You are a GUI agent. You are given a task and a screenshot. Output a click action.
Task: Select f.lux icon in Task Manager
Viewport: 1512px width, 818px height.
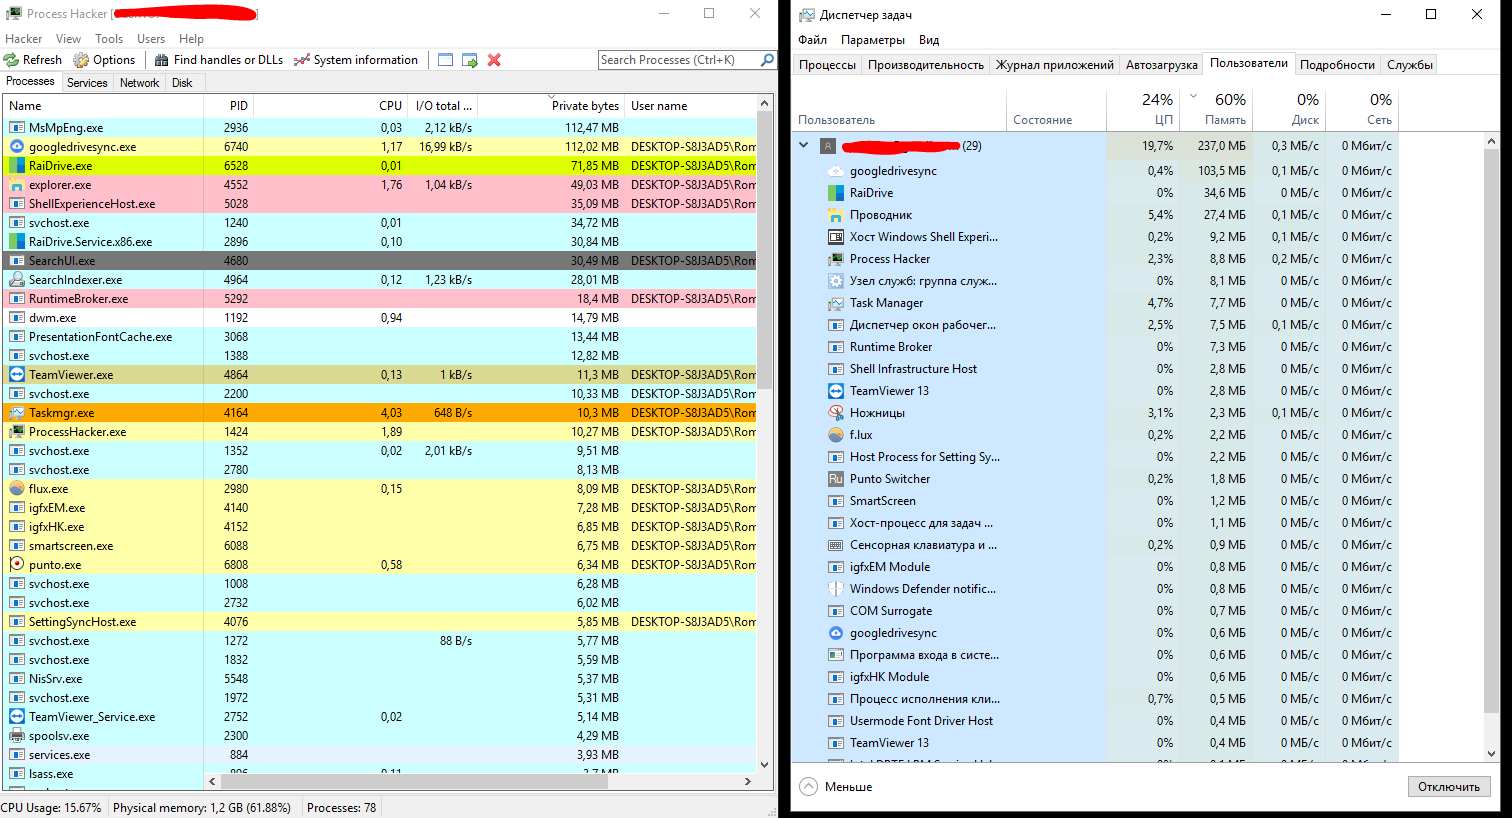point(836,435)
